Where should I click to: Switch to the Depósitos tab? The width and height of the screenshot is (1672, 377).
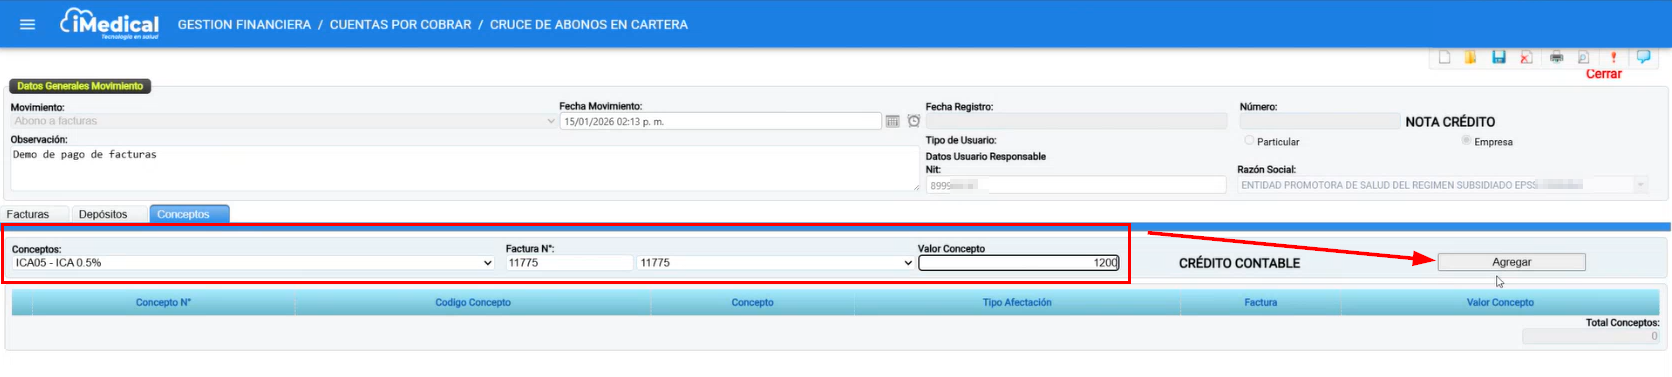(103, 214)
